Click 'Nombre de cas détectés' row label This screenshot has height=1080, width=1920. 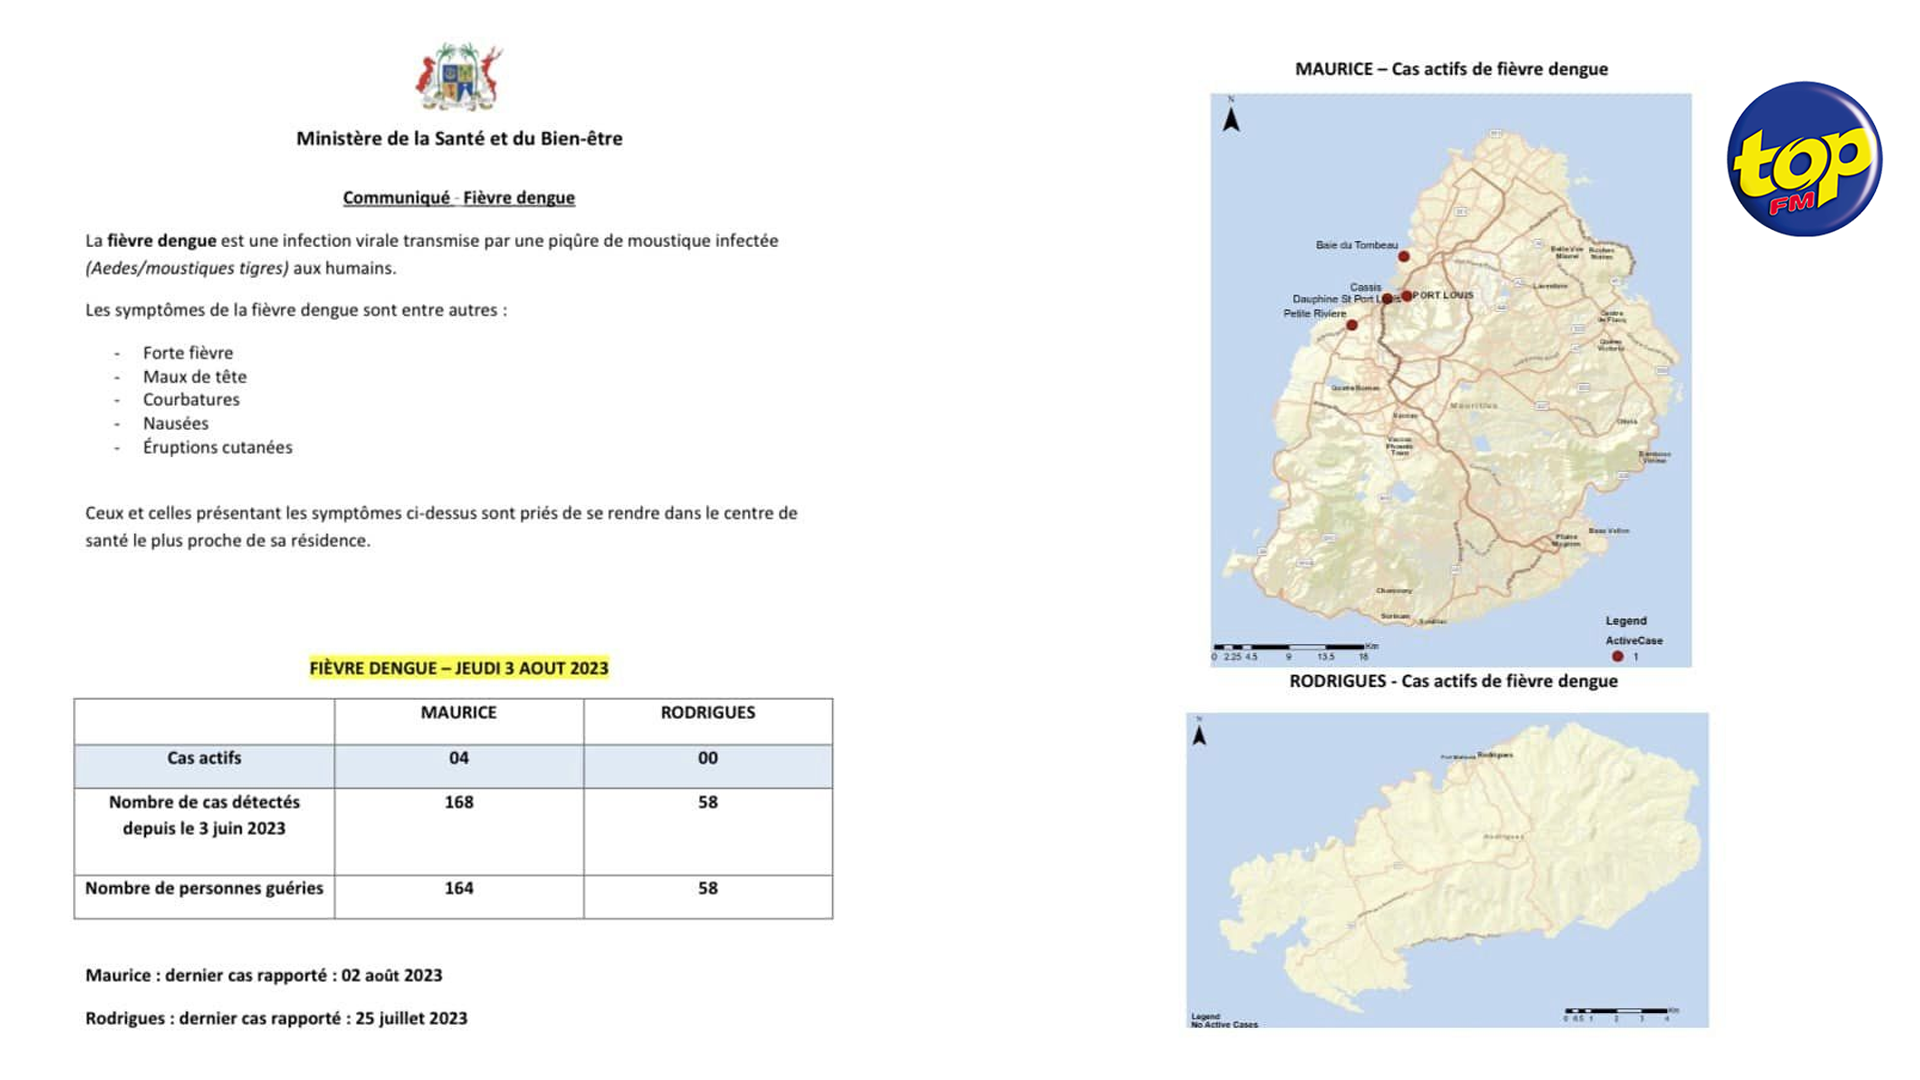(x=204, y=815)
